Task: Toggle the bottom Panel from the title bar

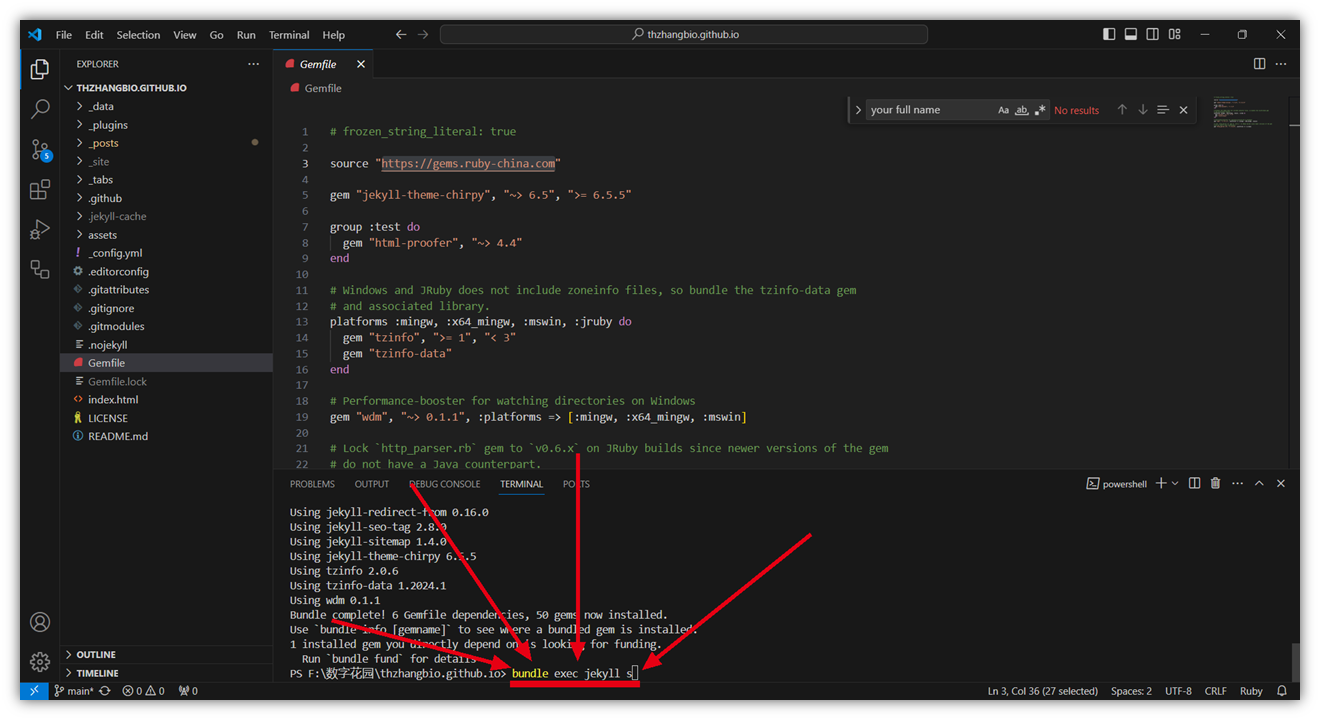Action: click(1131, 34)
